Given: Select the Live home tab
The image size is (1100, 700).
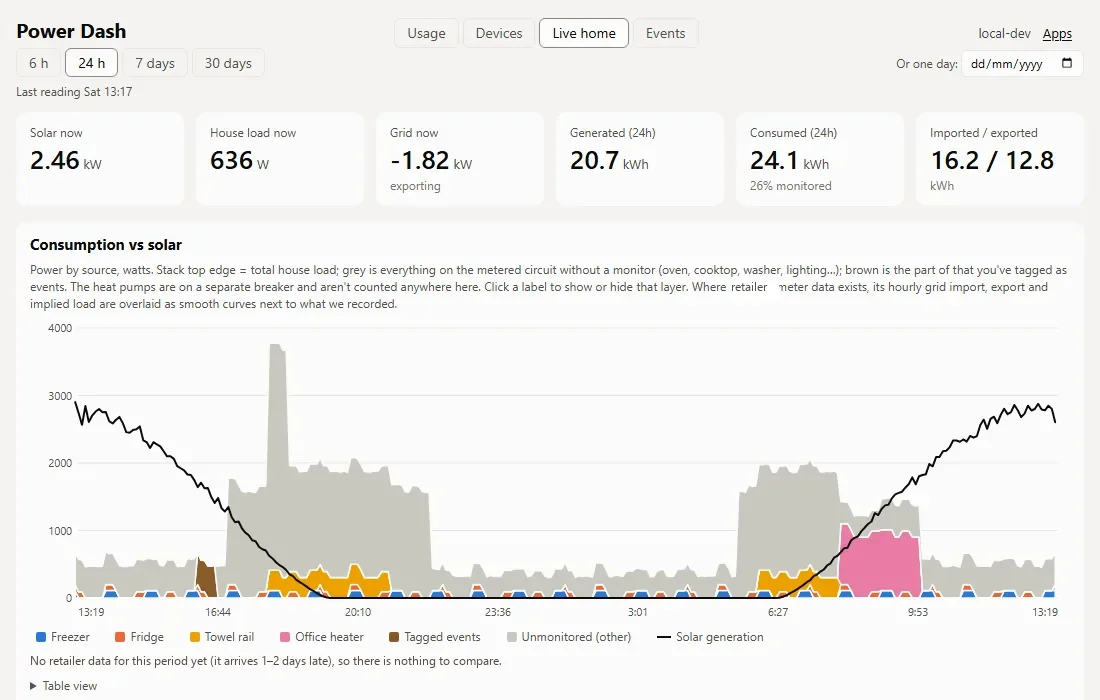Looking at the screenshot, I should point(584,33).
